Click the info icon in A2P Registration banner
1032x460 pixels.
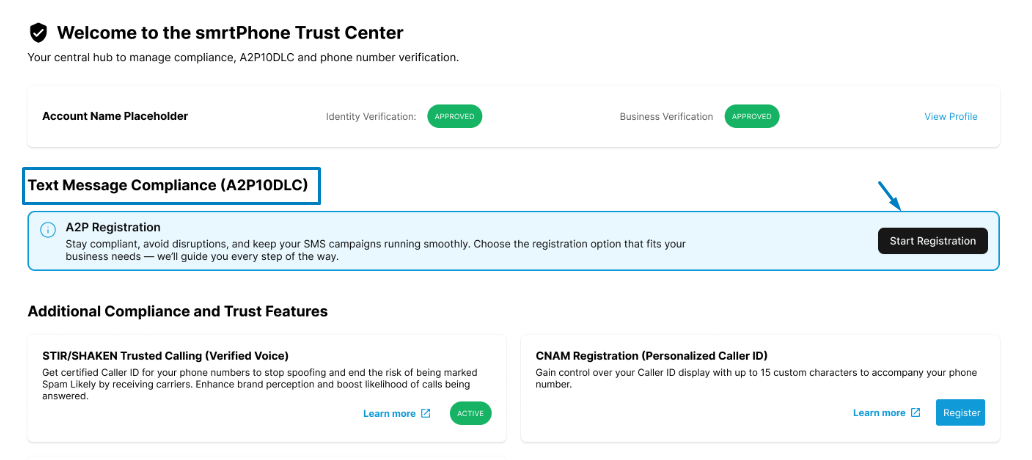tap(47, 230)
